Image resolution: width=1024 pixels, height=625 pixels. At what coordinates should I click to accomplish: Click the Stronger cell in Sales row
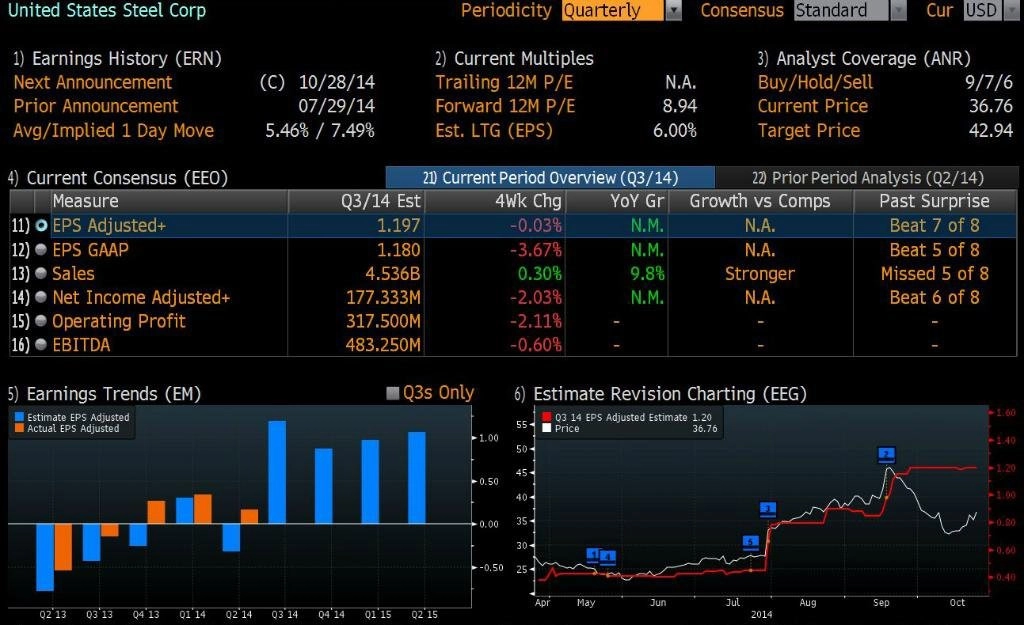[760, 274]
